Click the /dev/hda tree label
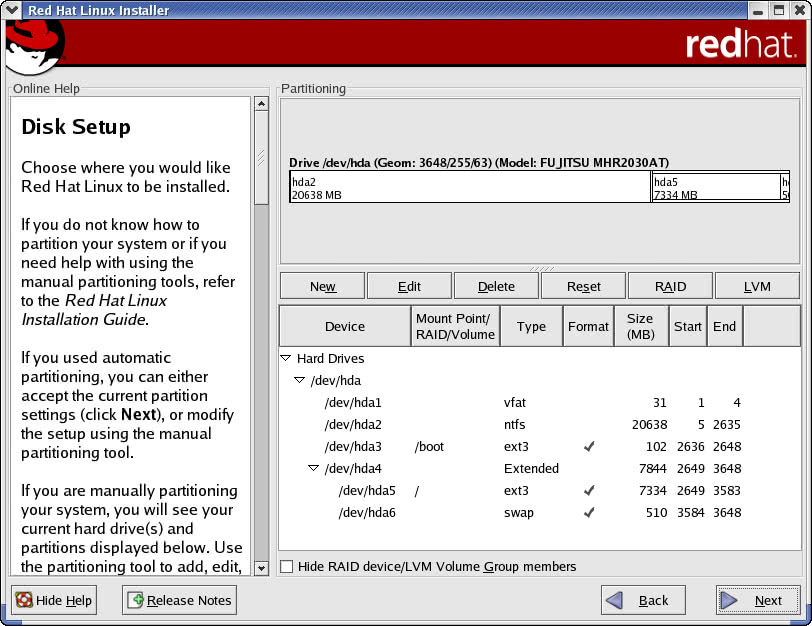The image size is (812, 626). [336, 381]
